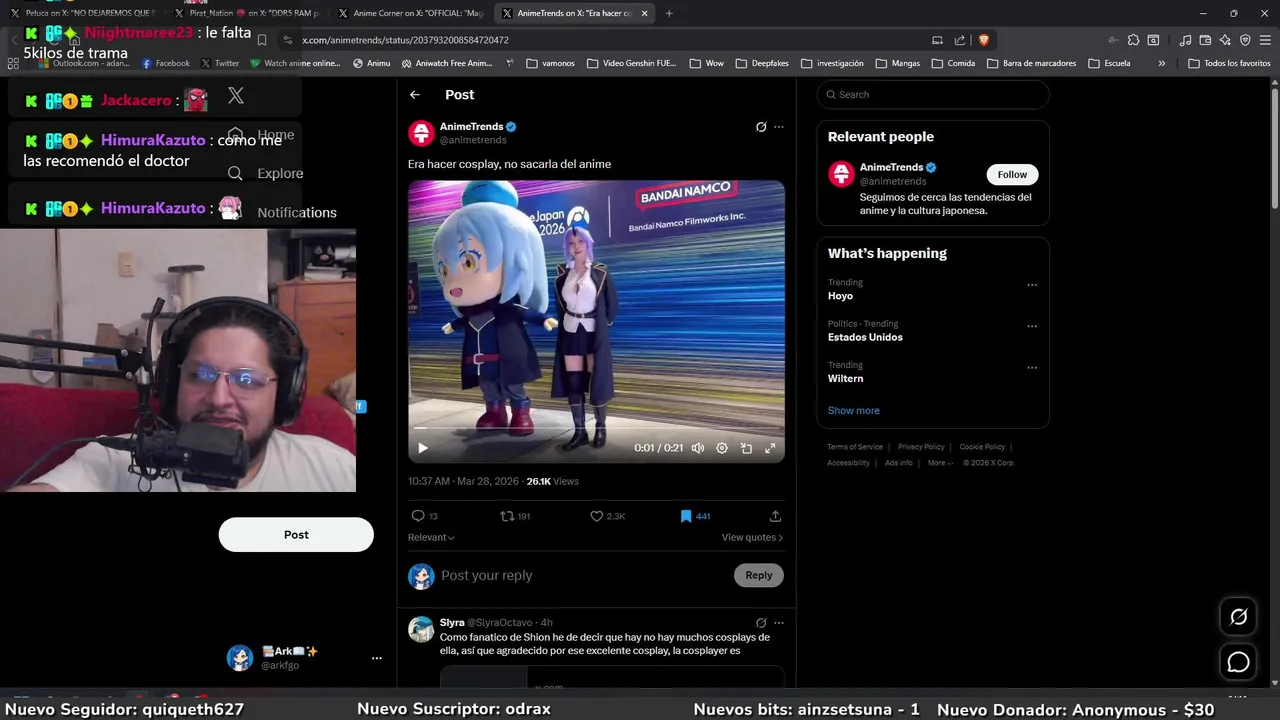Open the Estados Unidos trending topic
1280x720 pixels.
pos(865,337)
